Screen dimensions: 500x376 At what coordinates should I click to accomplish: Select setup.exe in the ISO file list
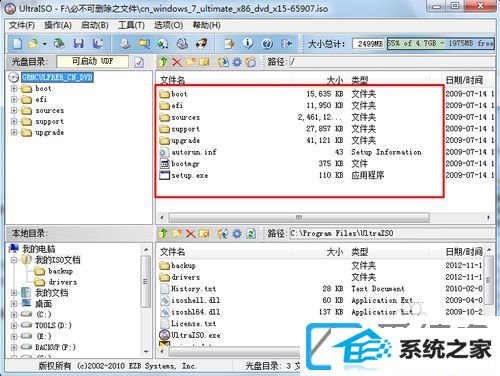pos(190,175)
